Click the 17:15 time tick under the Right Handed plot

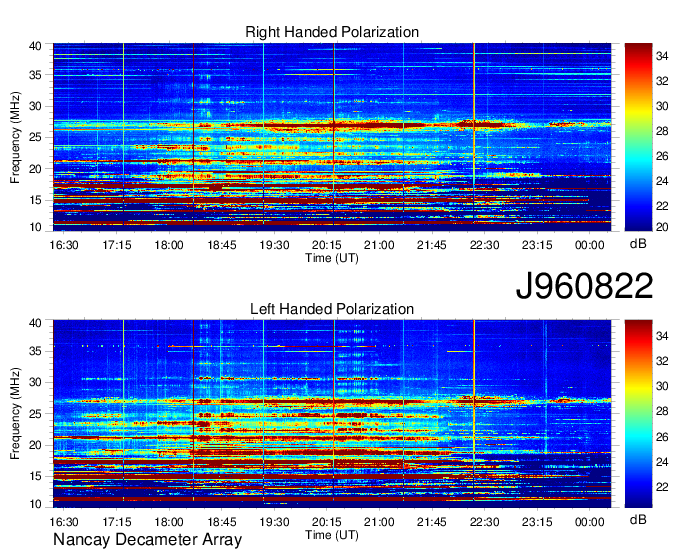point(117,245)
